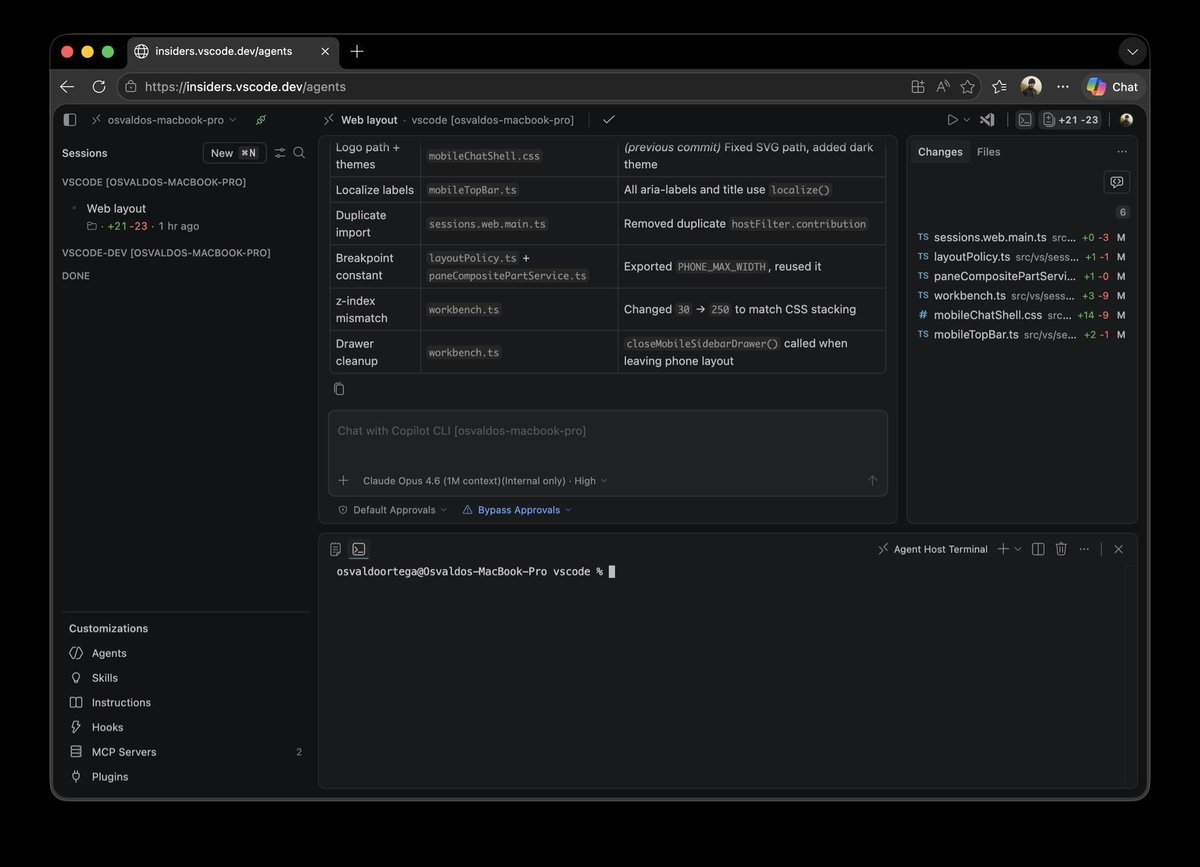Click the Agent Host Terminal label
1200x867 pixels.
[x=932, y=549]
